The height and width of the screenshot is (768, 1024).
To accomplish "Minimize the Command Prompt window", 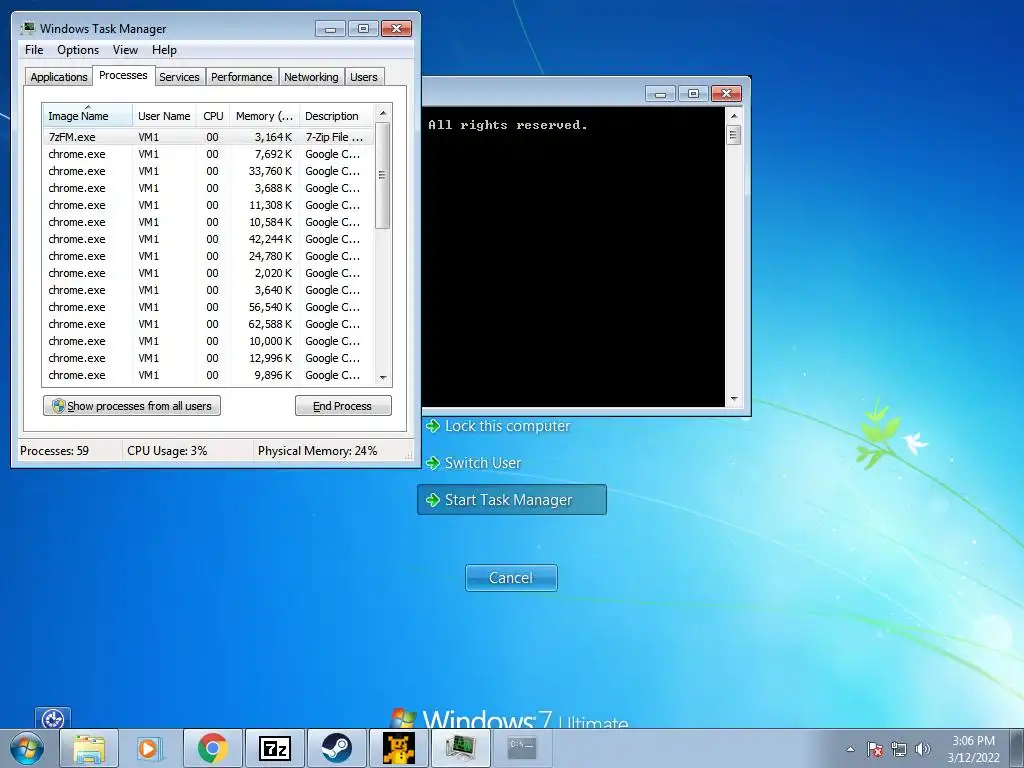I will (x=660, y=93).
